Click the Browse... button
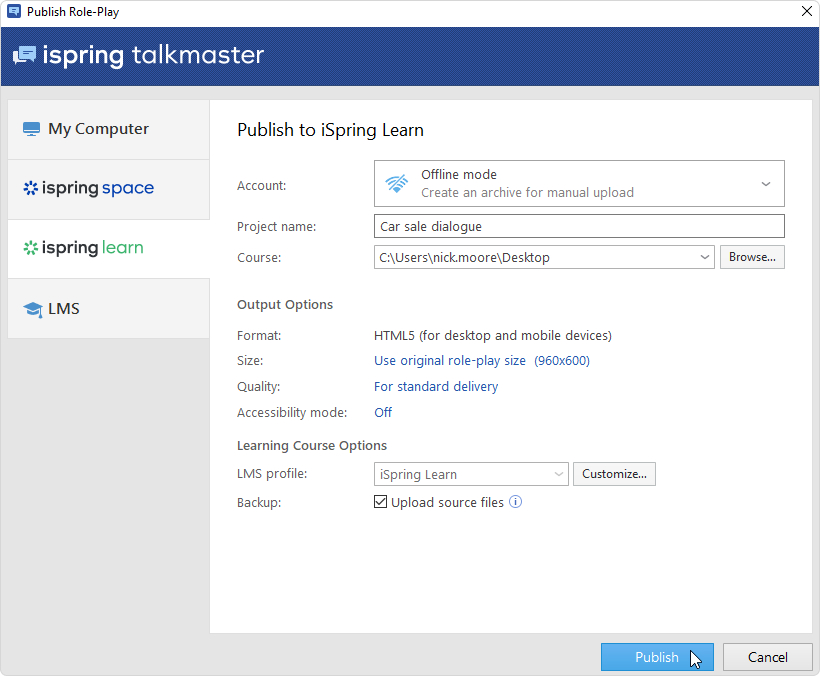This screenshot has width=820, height=676. pyautogui.click(x=752, y=257)
